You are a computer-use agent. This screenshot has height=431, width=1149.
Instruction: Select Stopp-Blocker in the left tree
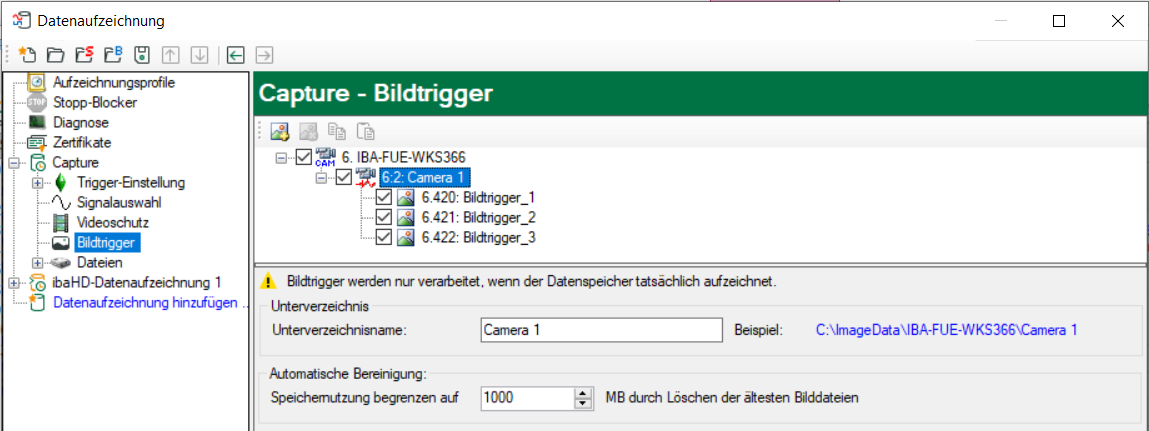click(95, 103)
